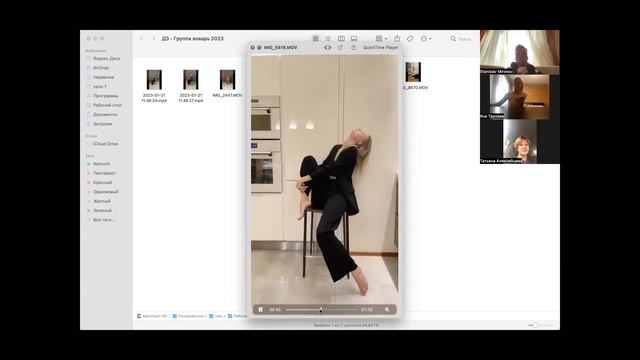Select Stanislav's video tile in the call
Screen dimensions: 640x360
pos(520,52)
